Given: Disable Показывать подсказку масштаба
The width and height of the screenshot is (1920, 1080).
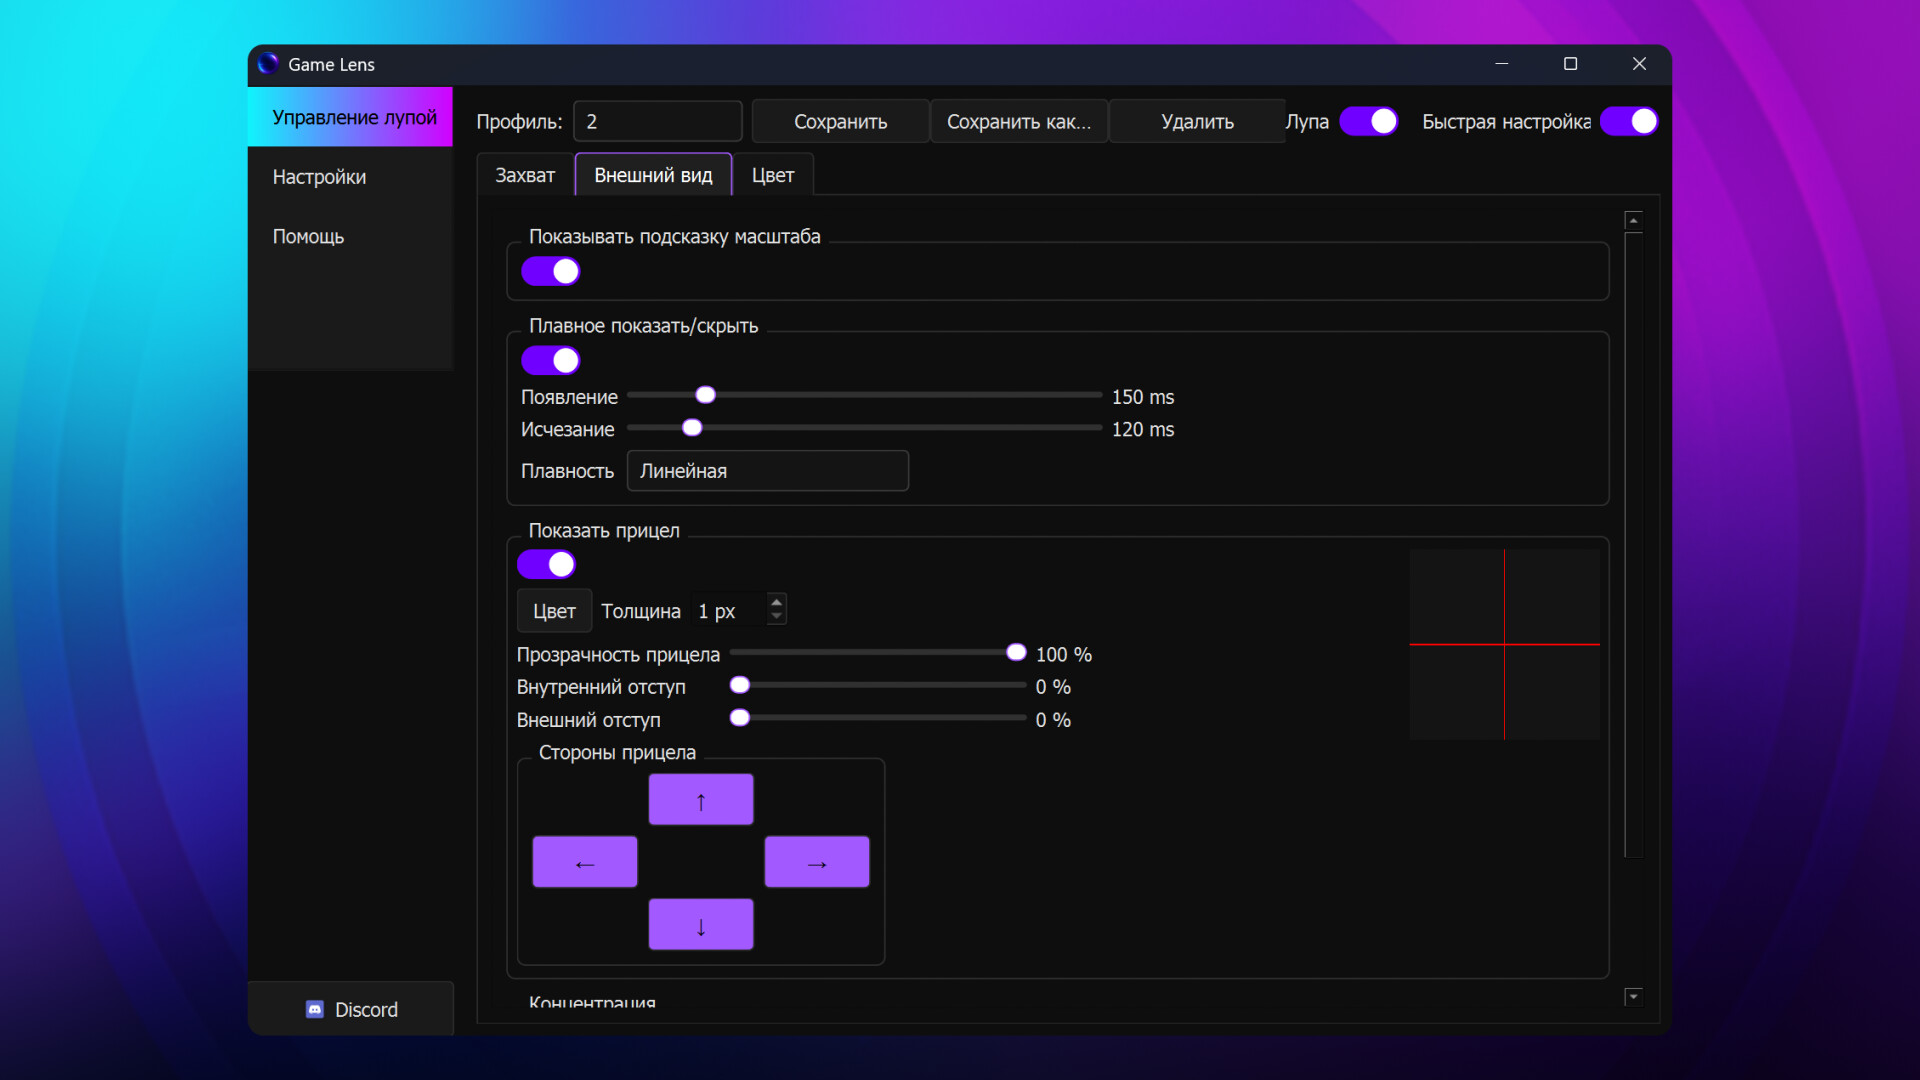Looking at the screenshot, I should click(550, 270).
